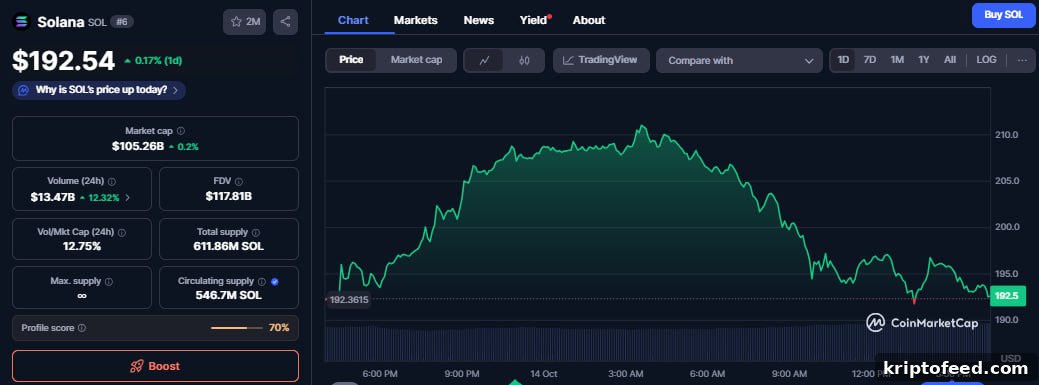The height and width of the screenshot is (385, 1039).
Task: Toggle LOG scale on chart
Action: 986,60
